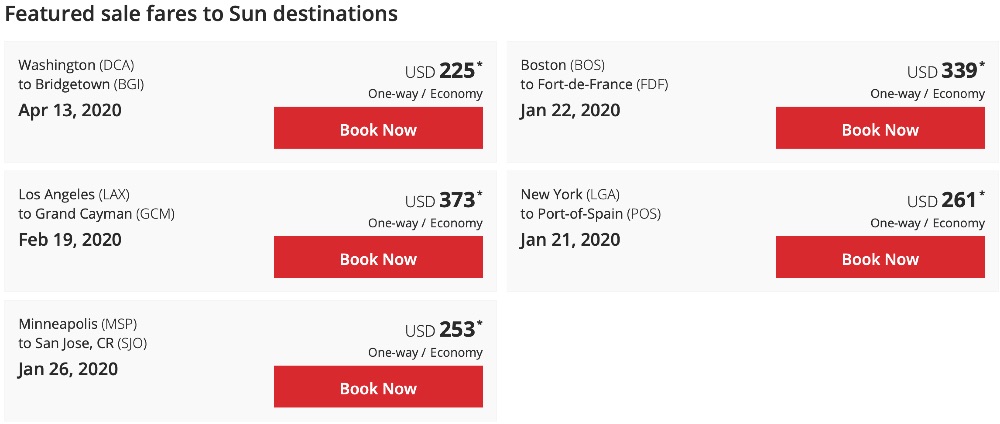Click the Jan 26, 2020 departure date
The image size is (1000, 424).
68,369
